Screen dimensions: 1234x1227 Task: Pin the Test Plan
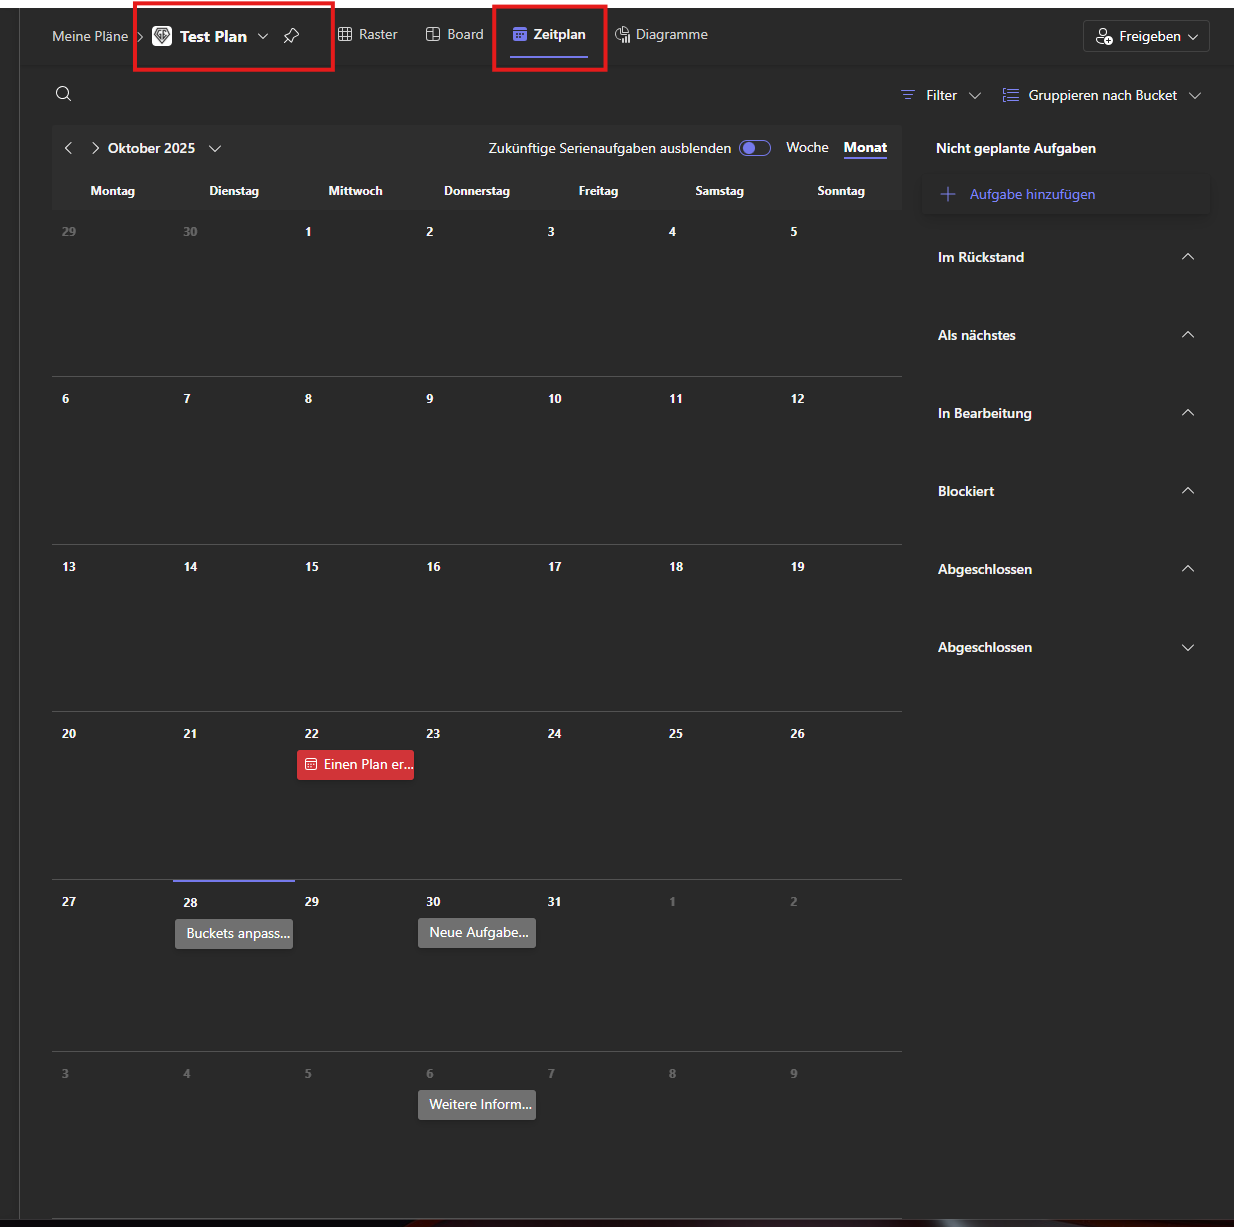(291, 36)
